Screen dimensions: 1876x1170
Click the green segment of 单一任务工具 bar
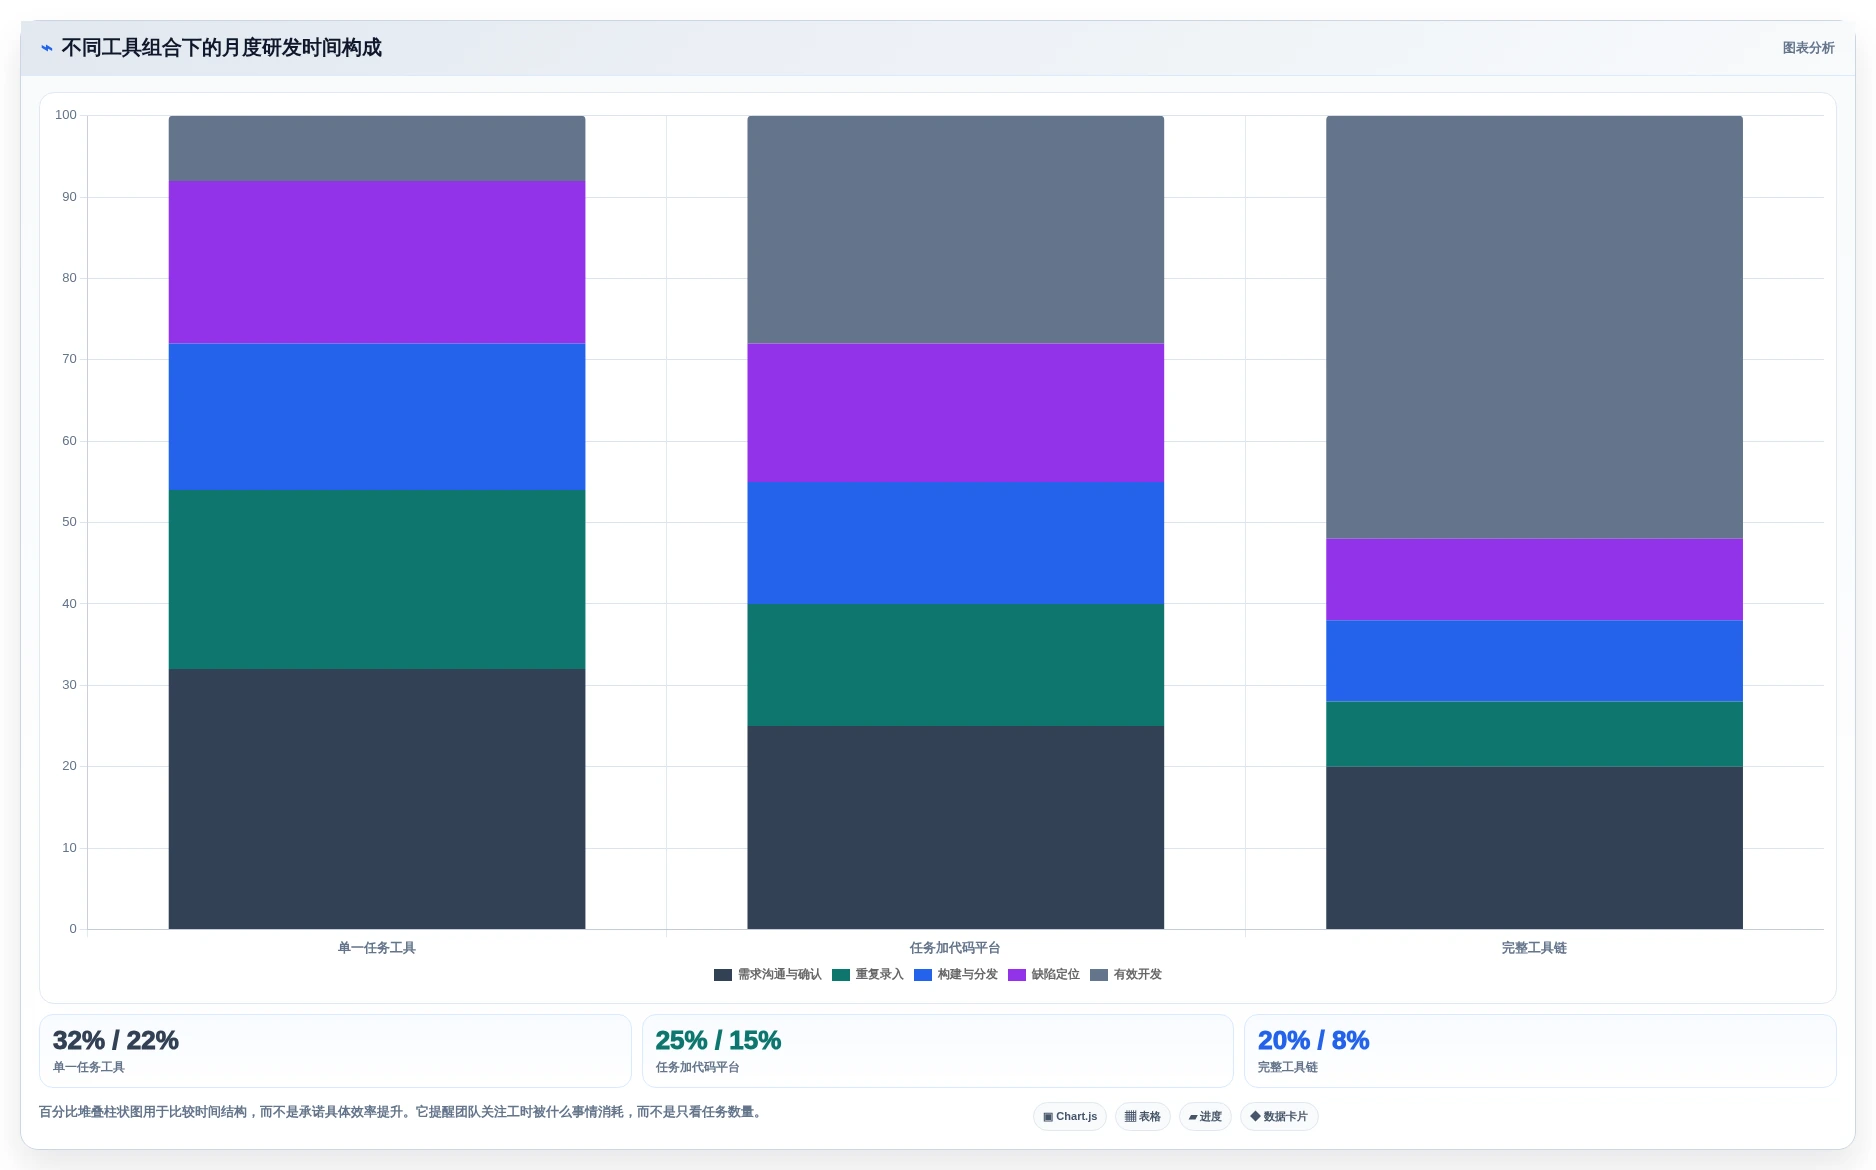(377, 579)
